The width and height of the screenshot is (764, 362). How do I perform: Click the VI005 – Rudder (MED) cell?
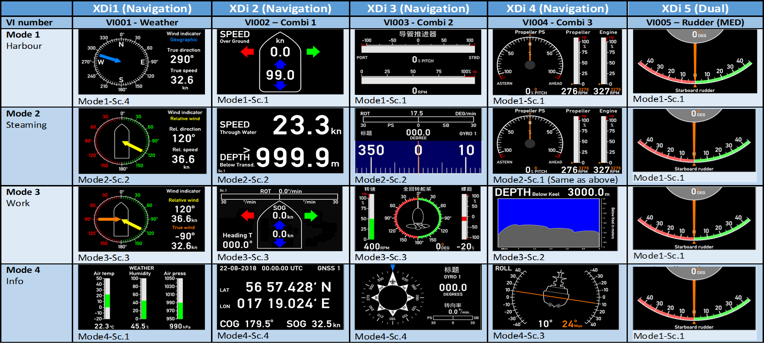pos(695,22)
